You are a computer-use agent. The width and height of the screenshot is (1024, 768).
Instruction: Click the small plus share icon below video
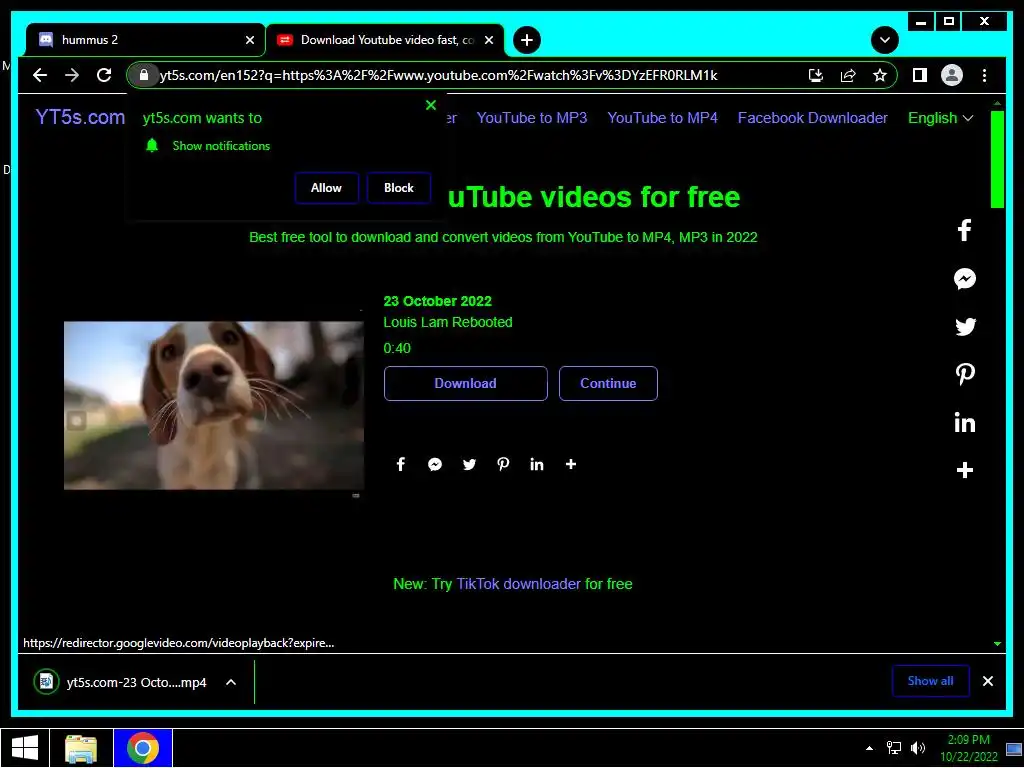pos(571,464)
